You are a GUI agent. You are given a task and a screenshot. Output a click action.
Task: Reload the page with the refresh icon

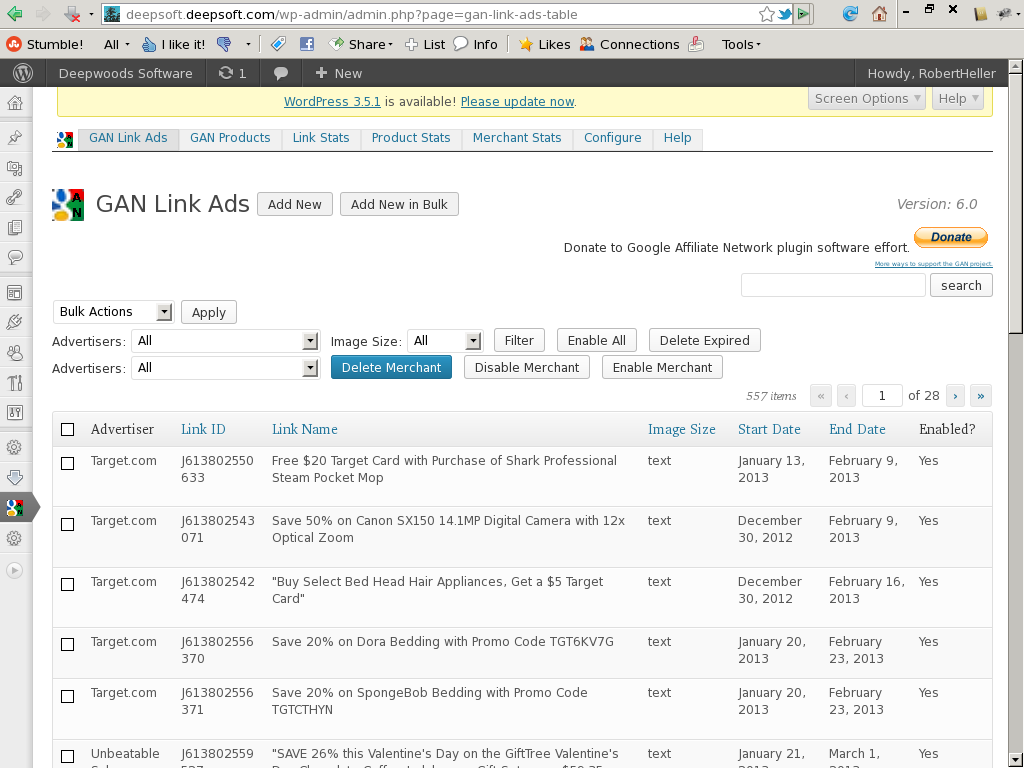tap(850, 14)
